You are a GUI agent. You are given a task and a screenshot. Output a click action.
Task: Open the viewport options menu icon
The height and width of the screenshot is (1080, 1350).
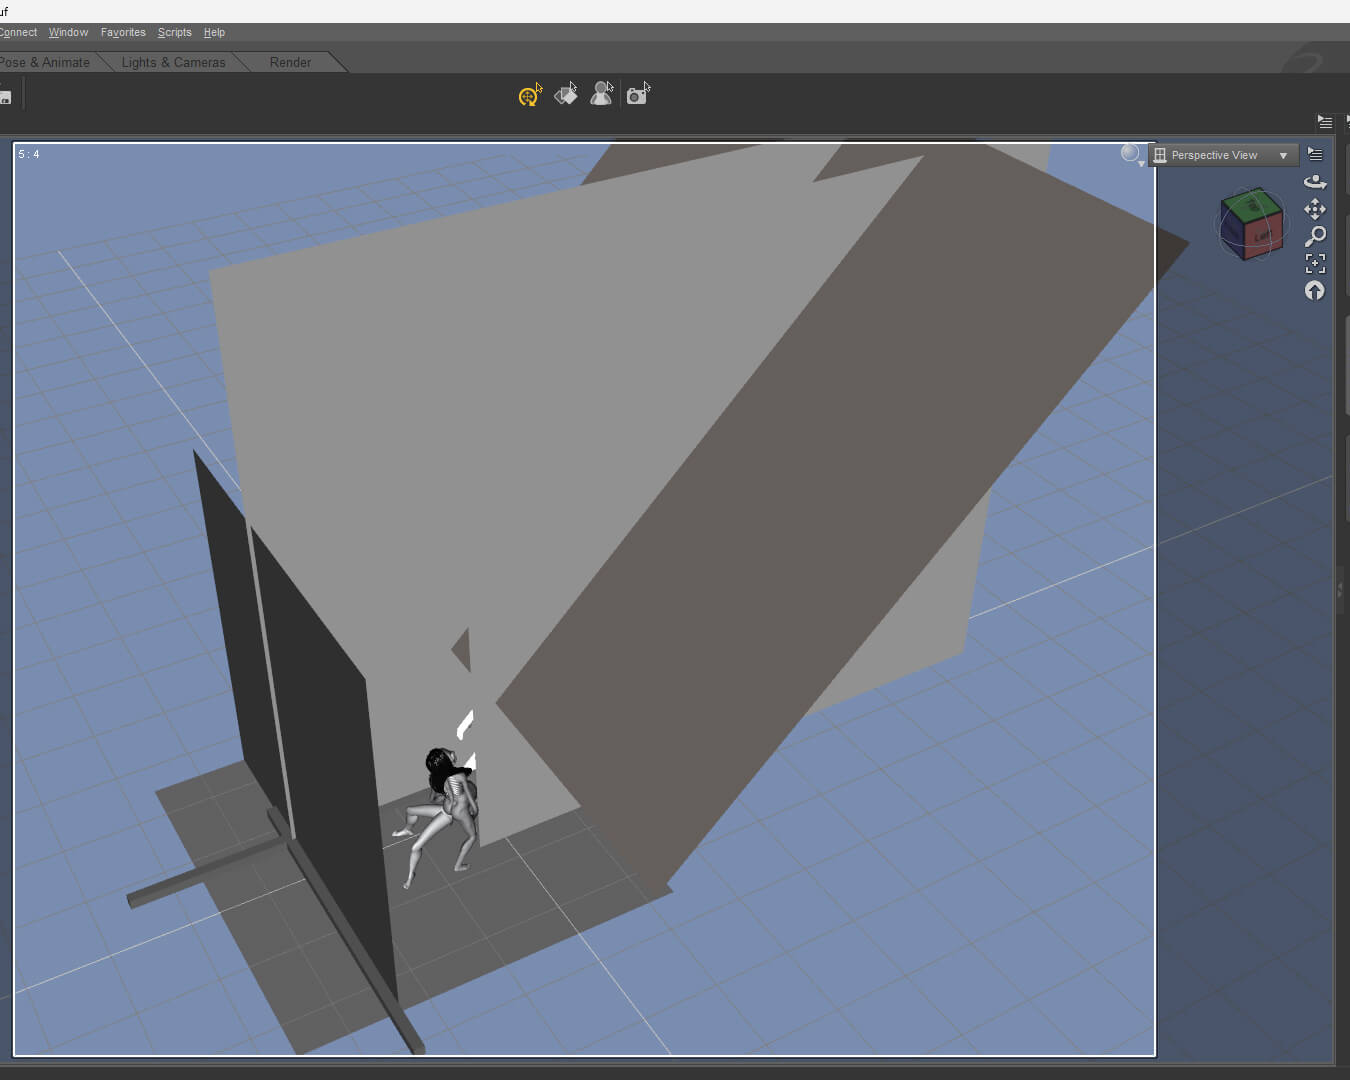pyautogui.click(x=1315, y=154)
